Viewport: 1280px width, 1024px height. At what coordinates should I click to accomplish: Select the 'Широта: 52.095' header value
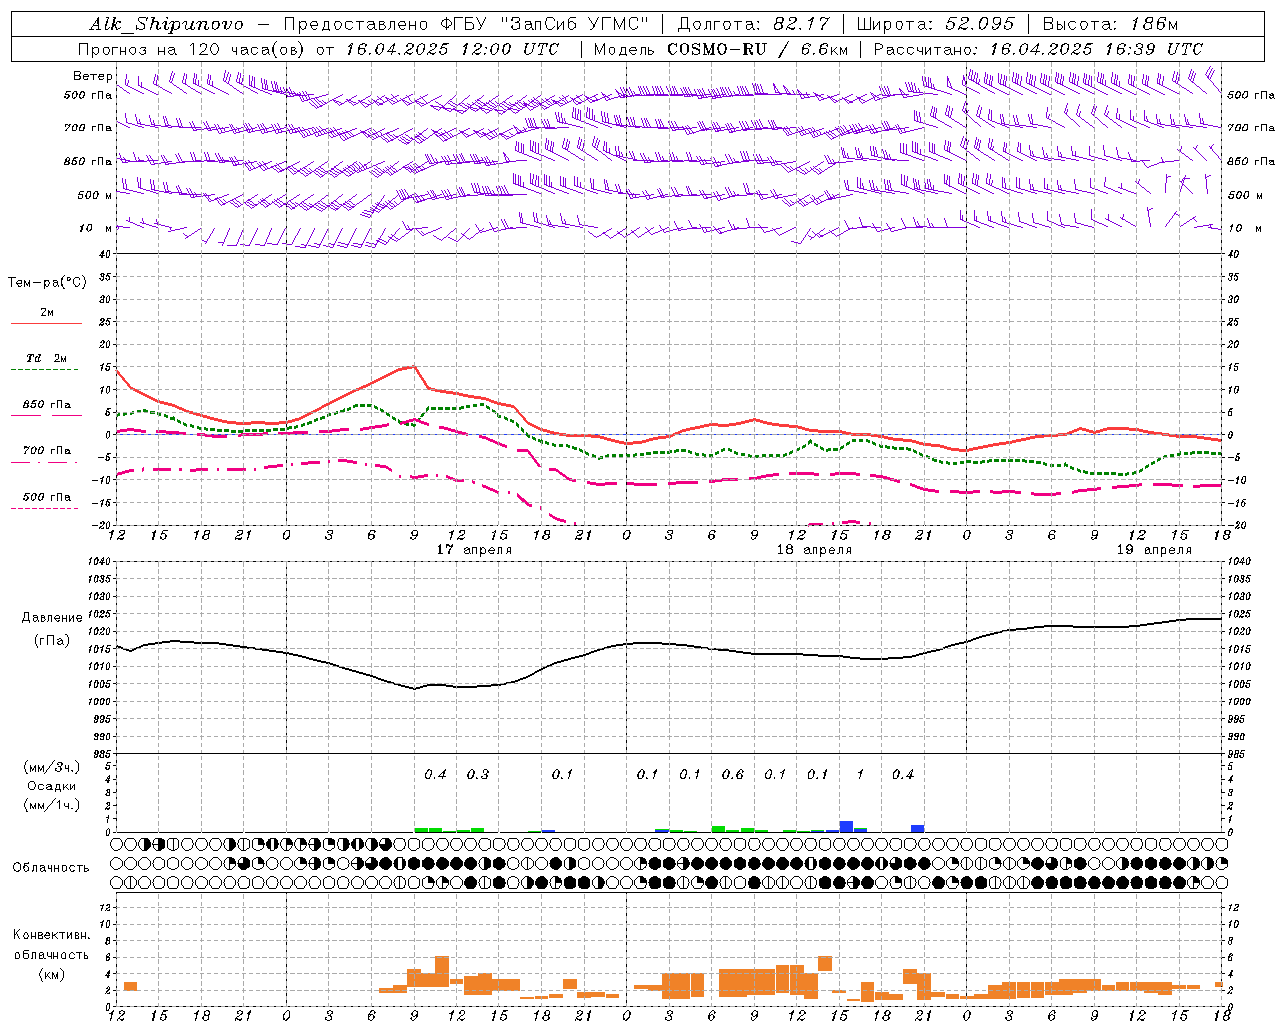(935, 24)
